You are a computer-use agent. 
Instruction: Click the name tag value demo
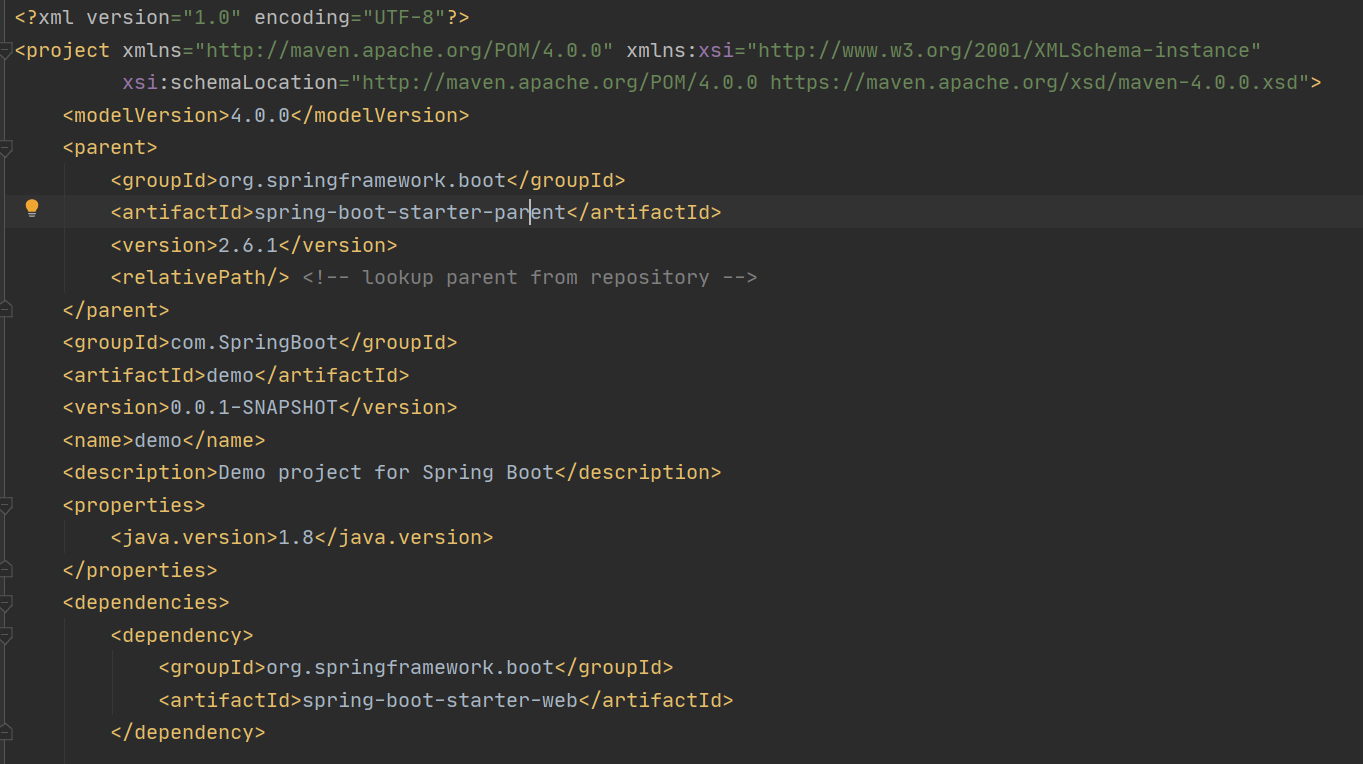point(158,440)
